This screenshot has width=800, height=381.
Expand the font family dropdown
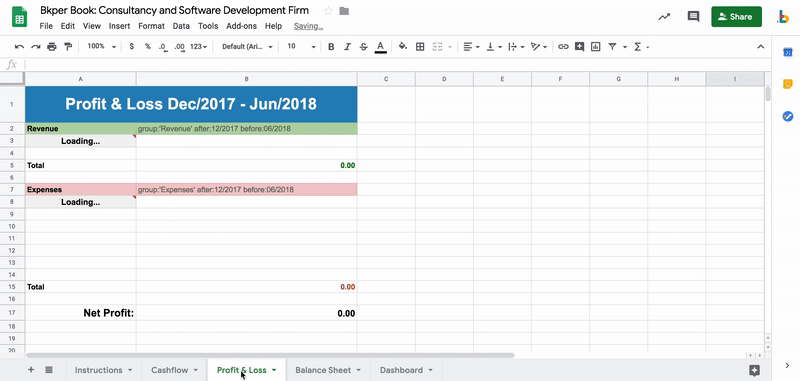click(x=247, y=46)
